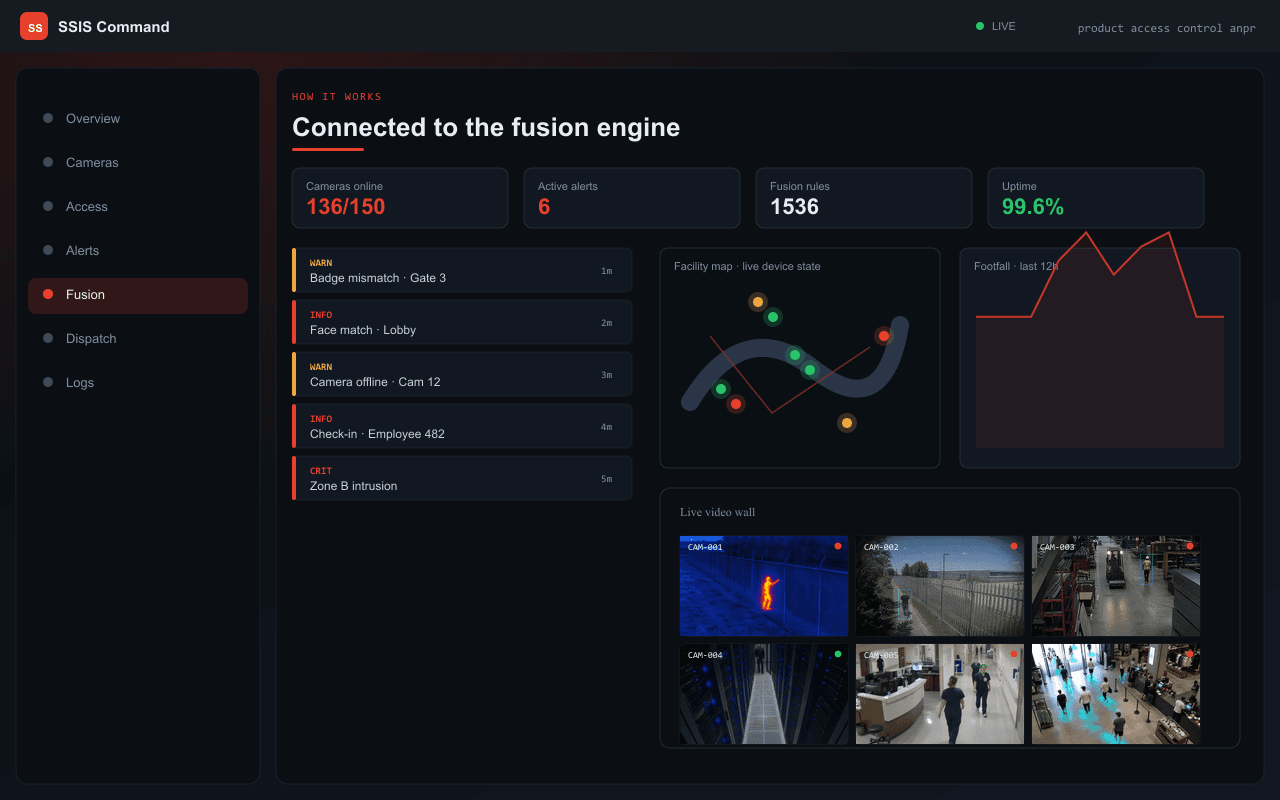Viewport: 1280px width, 800px height.
Task: Open Dispatch from the sidebar
Action: 138,338
